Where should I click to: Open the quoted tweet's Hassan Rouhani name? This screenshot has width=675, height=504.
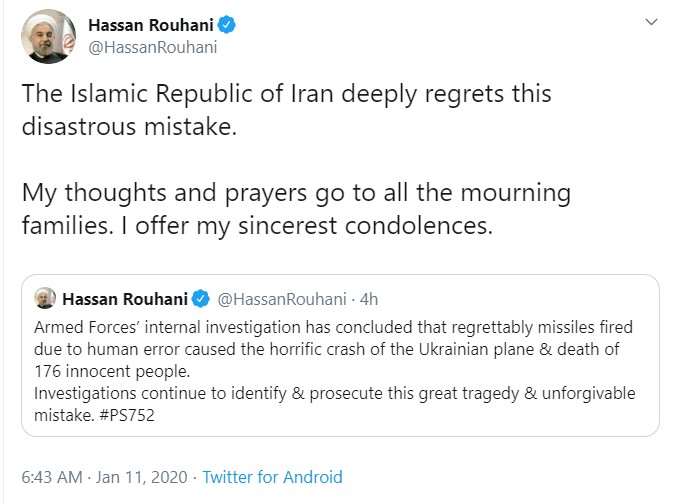(125, 299)
